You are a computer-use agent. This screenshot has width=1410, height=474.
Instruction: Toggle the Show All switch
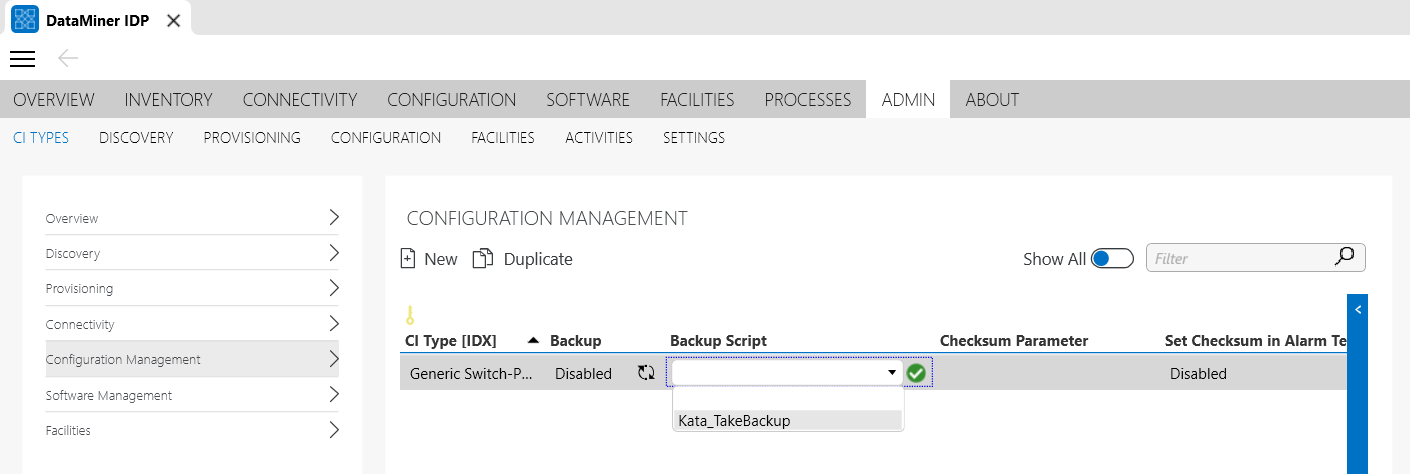point(1111,259)
